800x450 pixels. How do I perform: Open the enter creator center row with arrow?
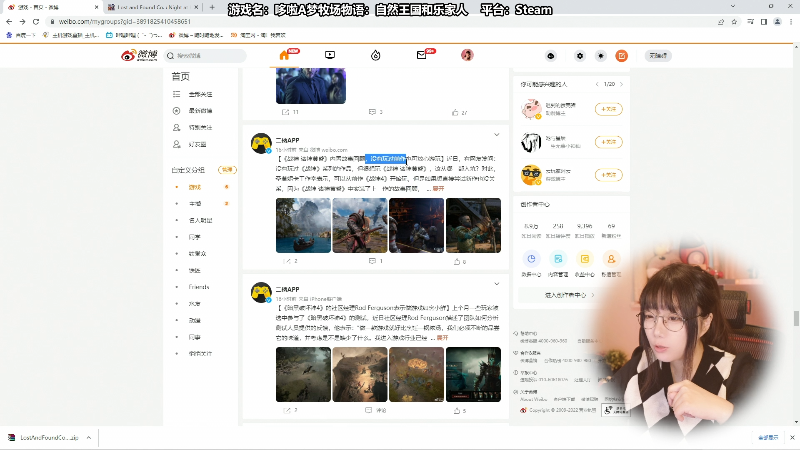[569, 295]
